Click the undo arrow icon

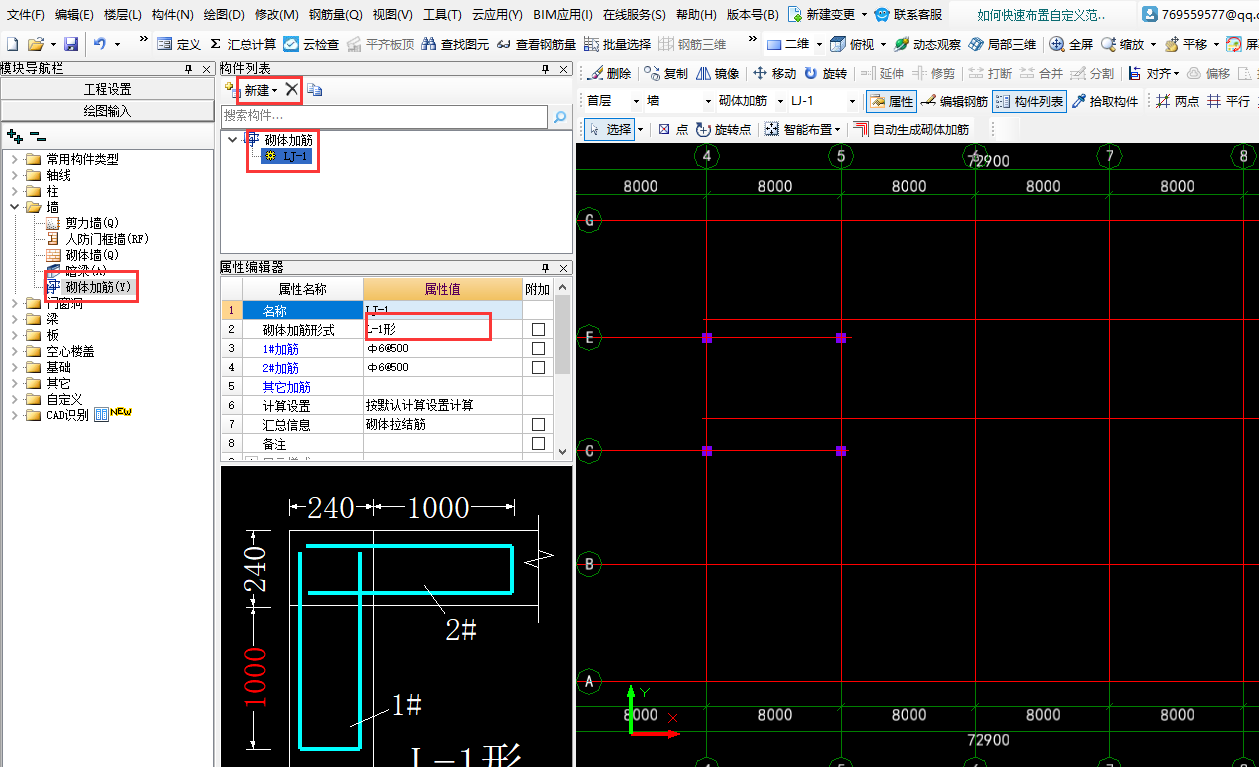(x=100, y=44)
